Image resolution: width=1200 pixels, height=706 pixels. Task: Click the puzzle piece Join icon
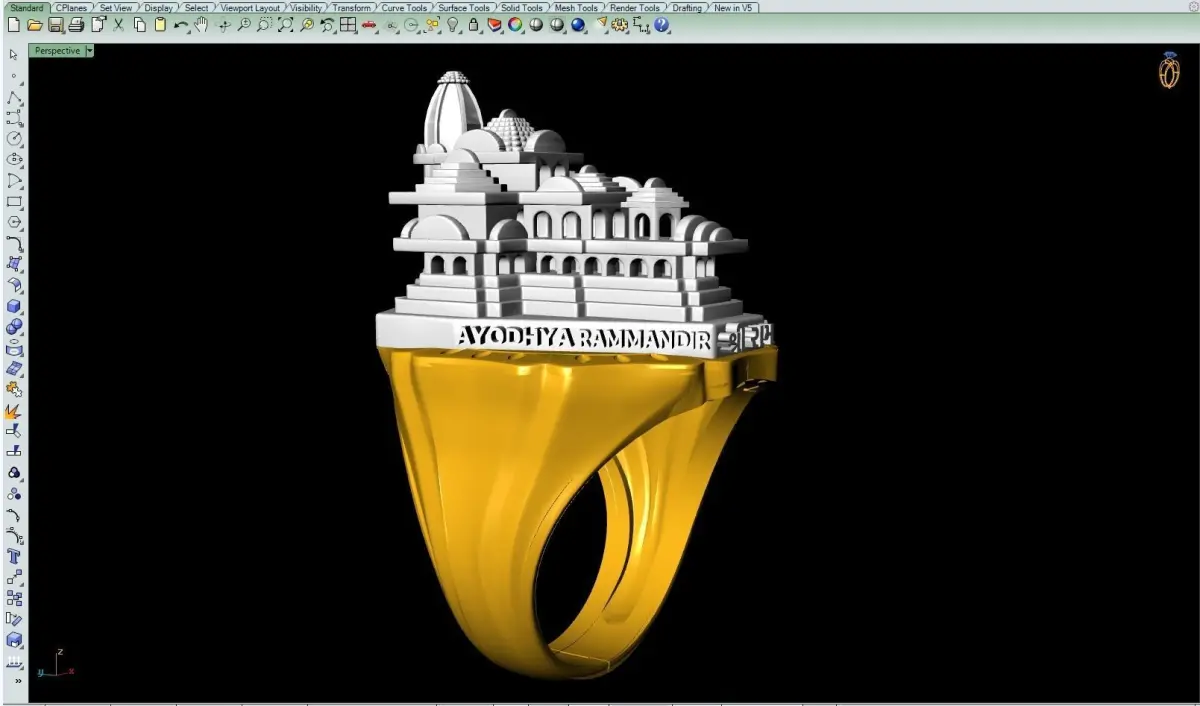click(14, 389)
